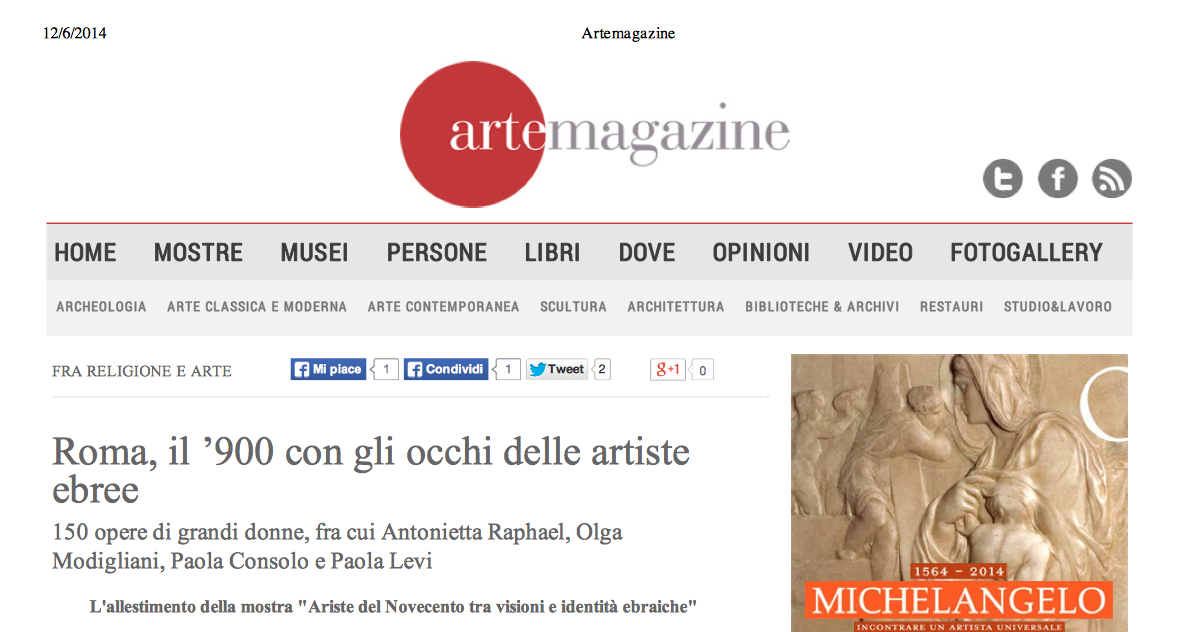Click the Facebook Condividi button
The height and width of the screenshot is (632, 1186).
(x=446, y=369)
